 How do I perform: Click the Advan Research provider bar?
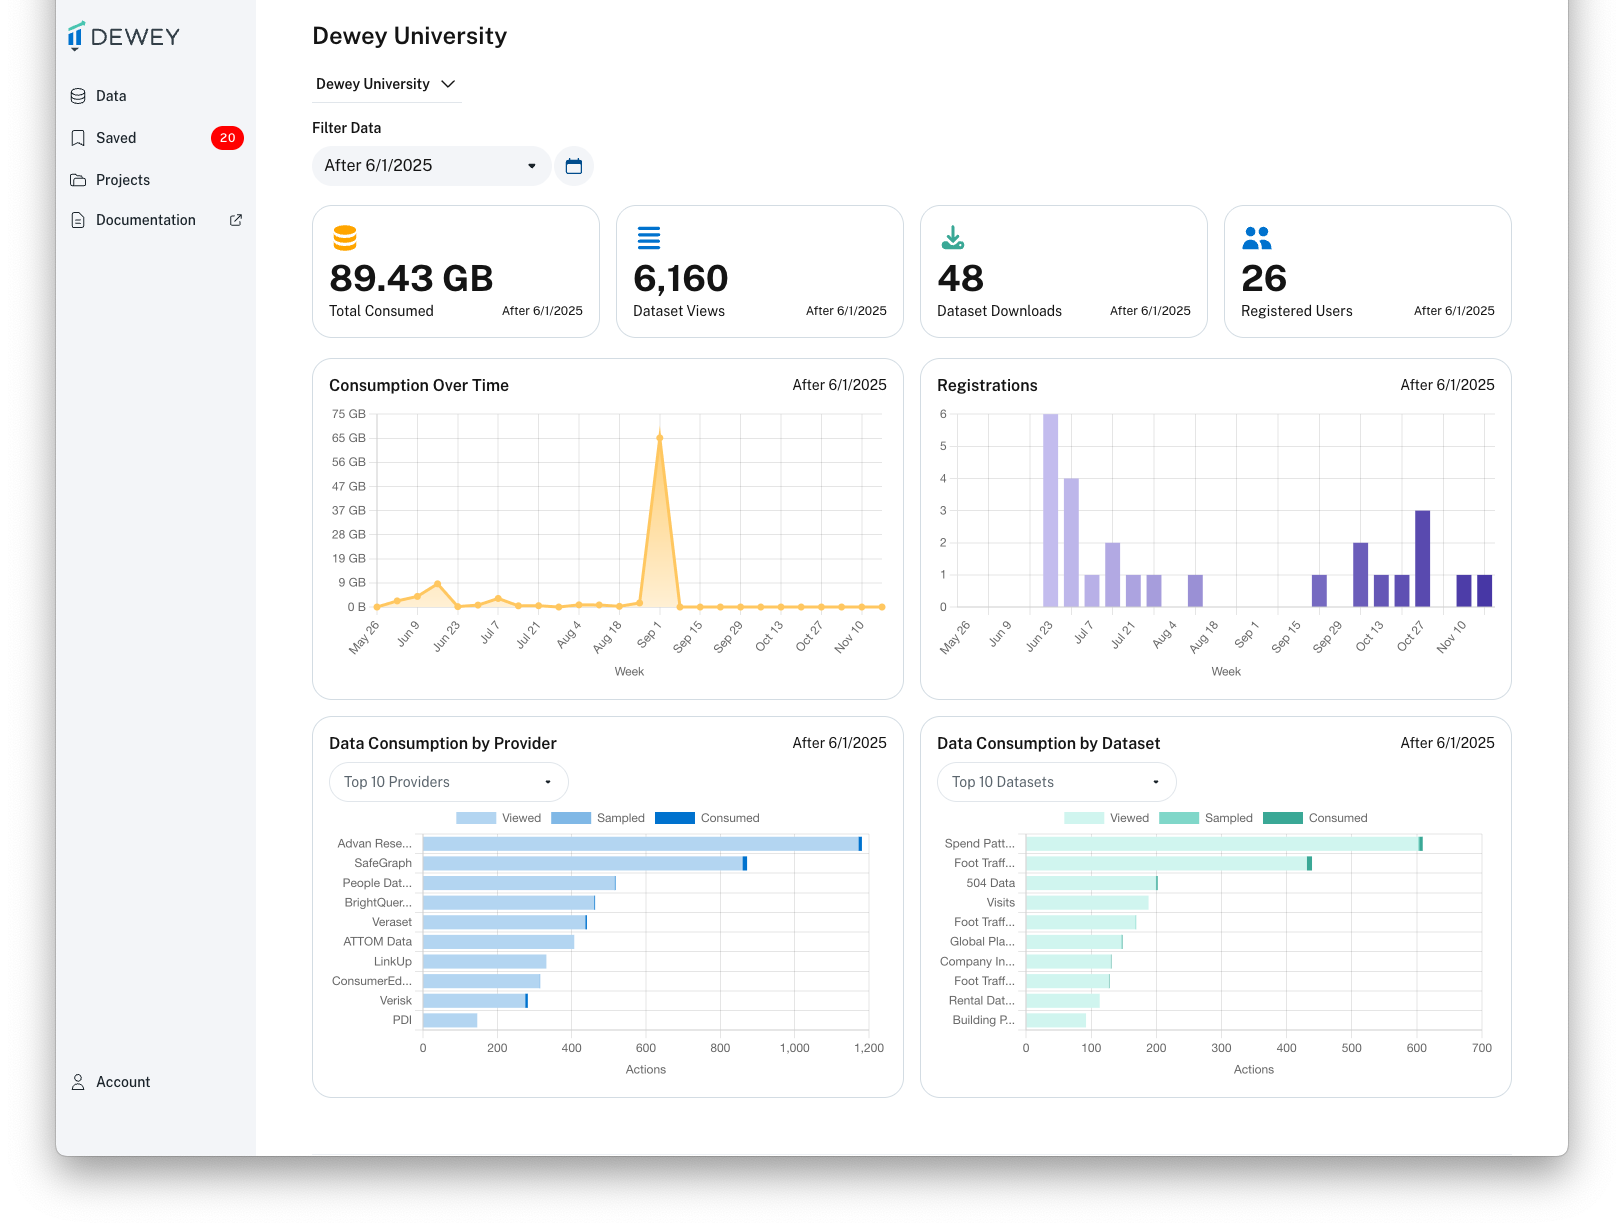click(642, 844)
